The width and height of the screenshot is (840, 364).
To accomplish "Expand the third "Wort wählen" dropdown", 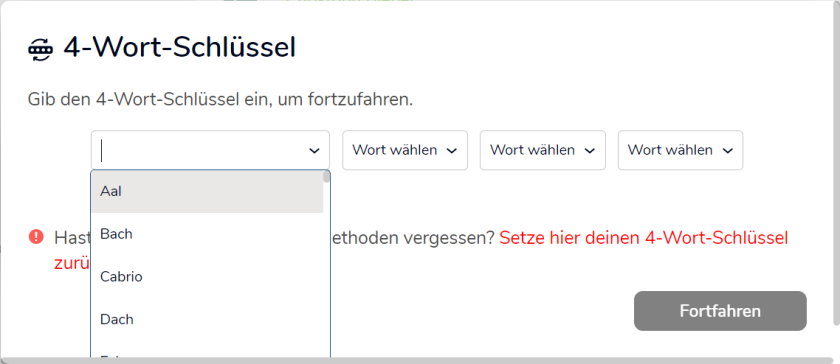I will coord(543,150).
